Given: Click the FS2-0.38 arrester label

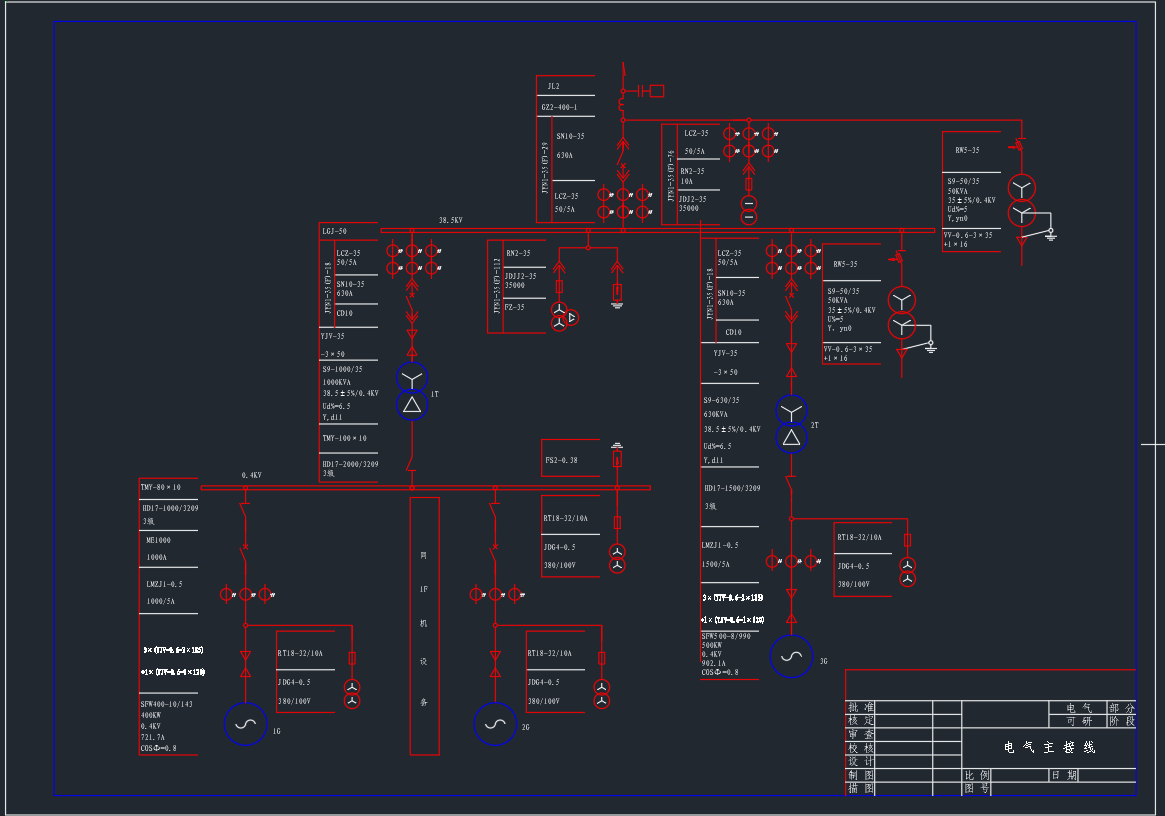Looking at the screenshot, I should [561, 461].
